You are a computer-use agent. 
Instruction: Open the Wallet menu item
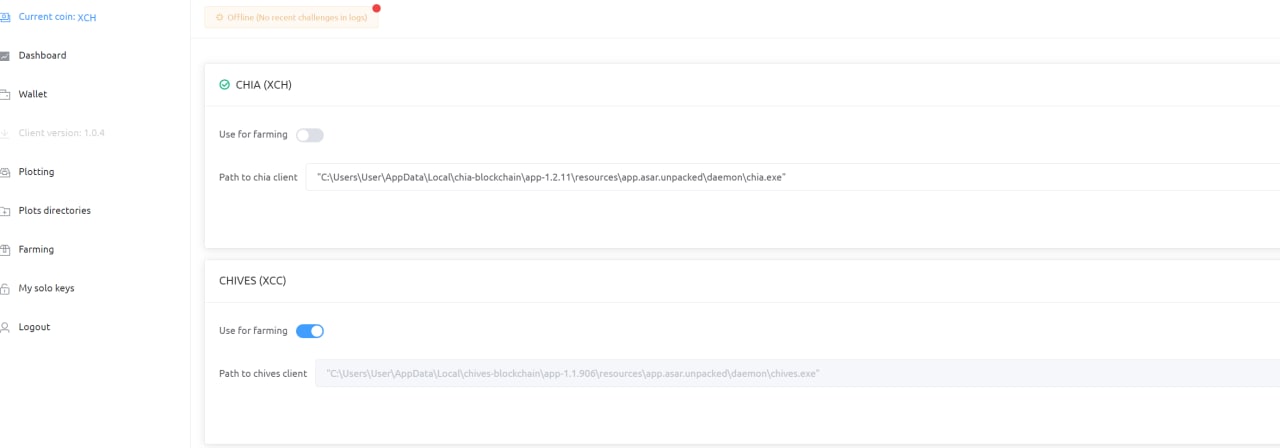33,94
